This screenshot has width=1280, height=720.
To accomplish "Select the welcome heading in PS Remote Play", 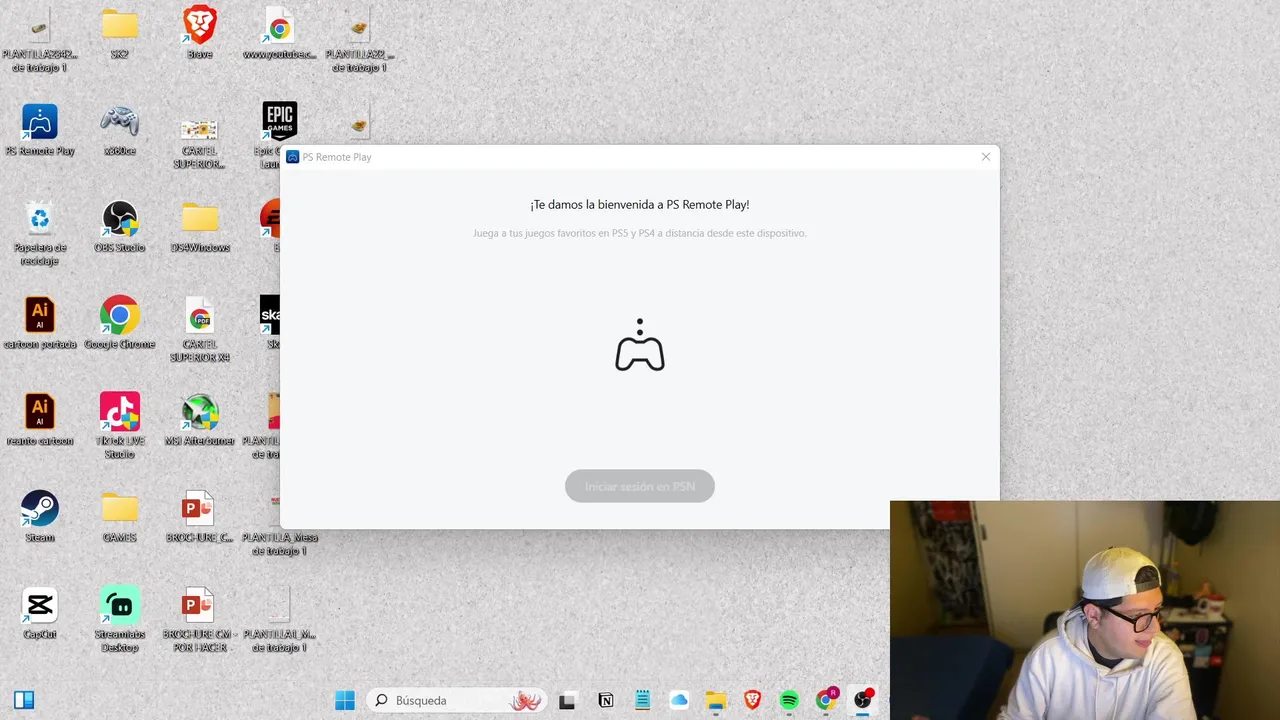I will (640, 204).
